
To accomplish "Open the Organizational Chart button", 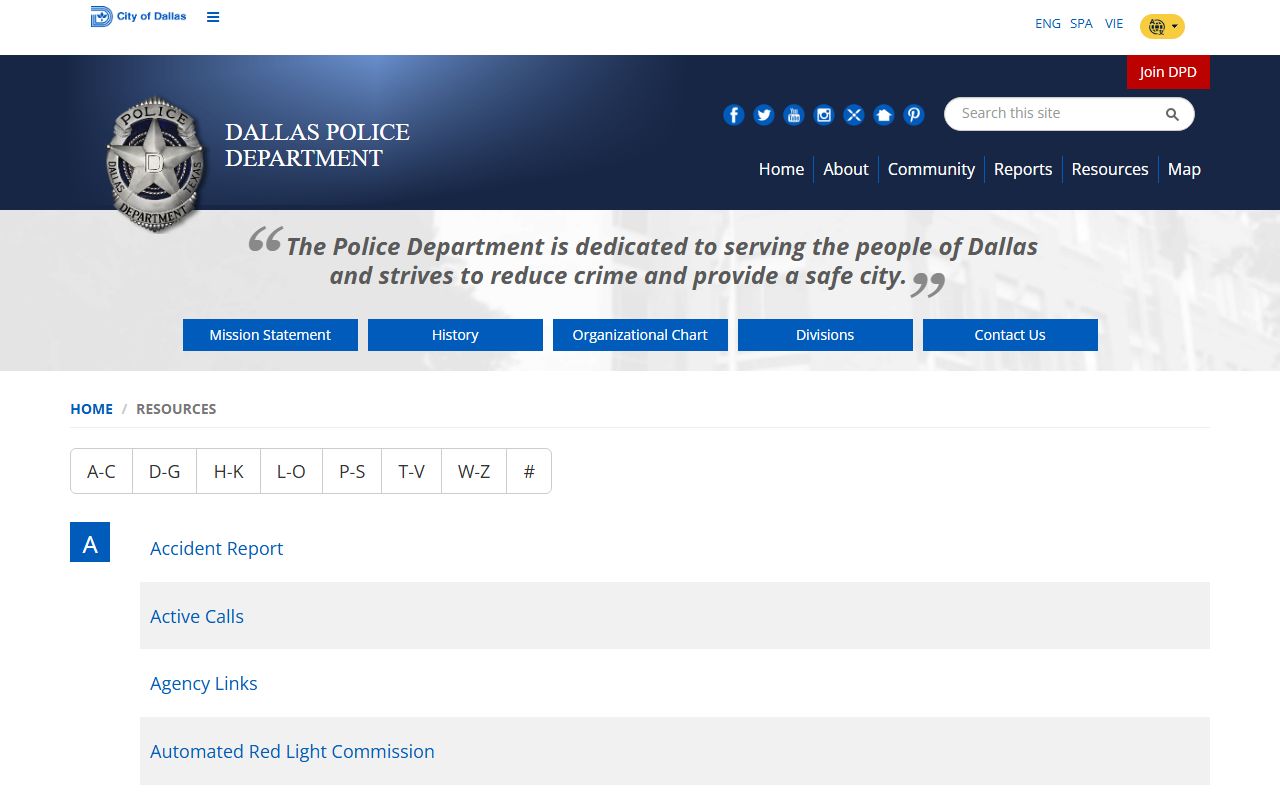I will tap(640, 335).
